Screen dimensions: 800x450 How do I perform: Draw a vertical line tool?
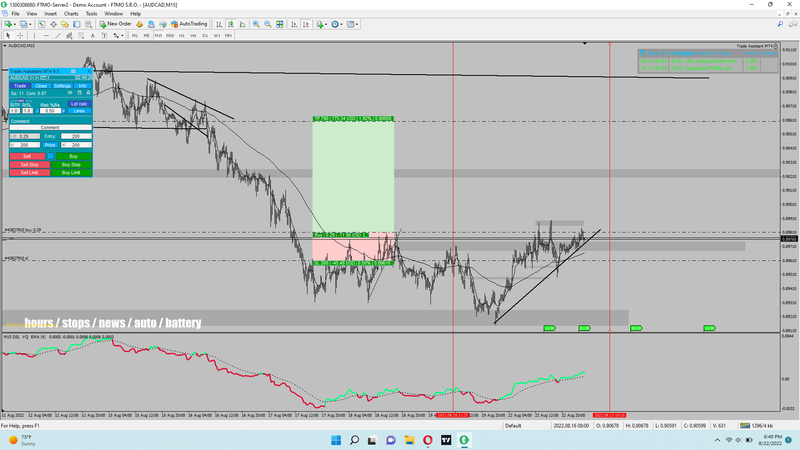[34, 35]
